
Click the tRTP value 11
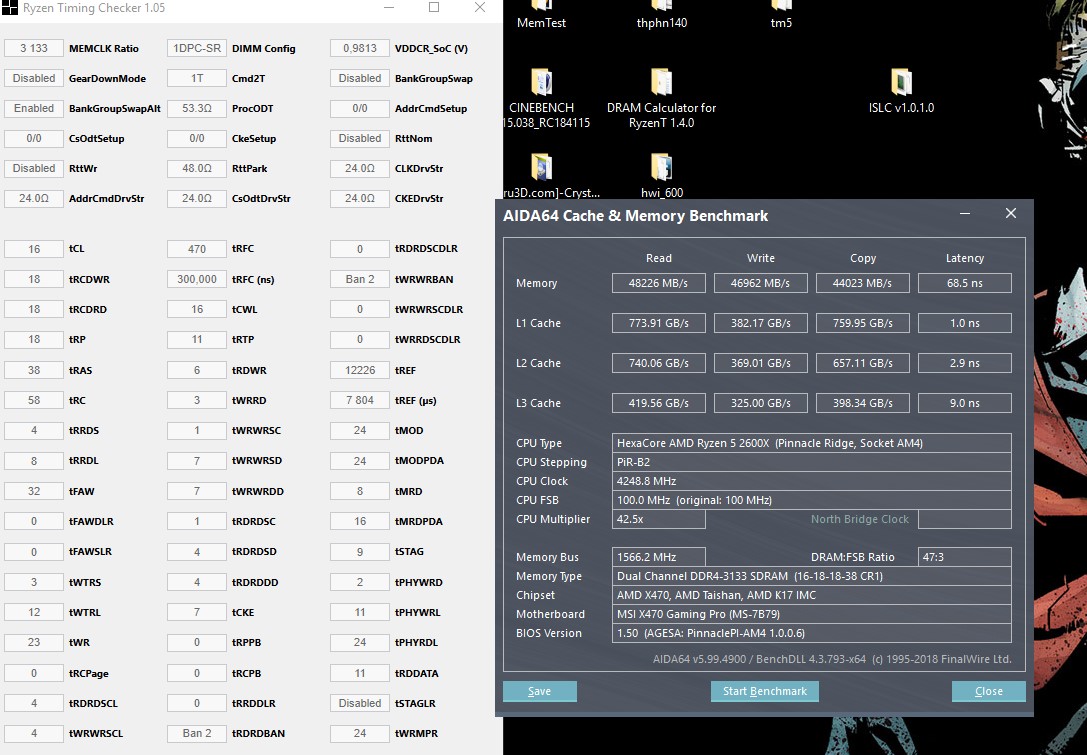[x=197, y=340]
